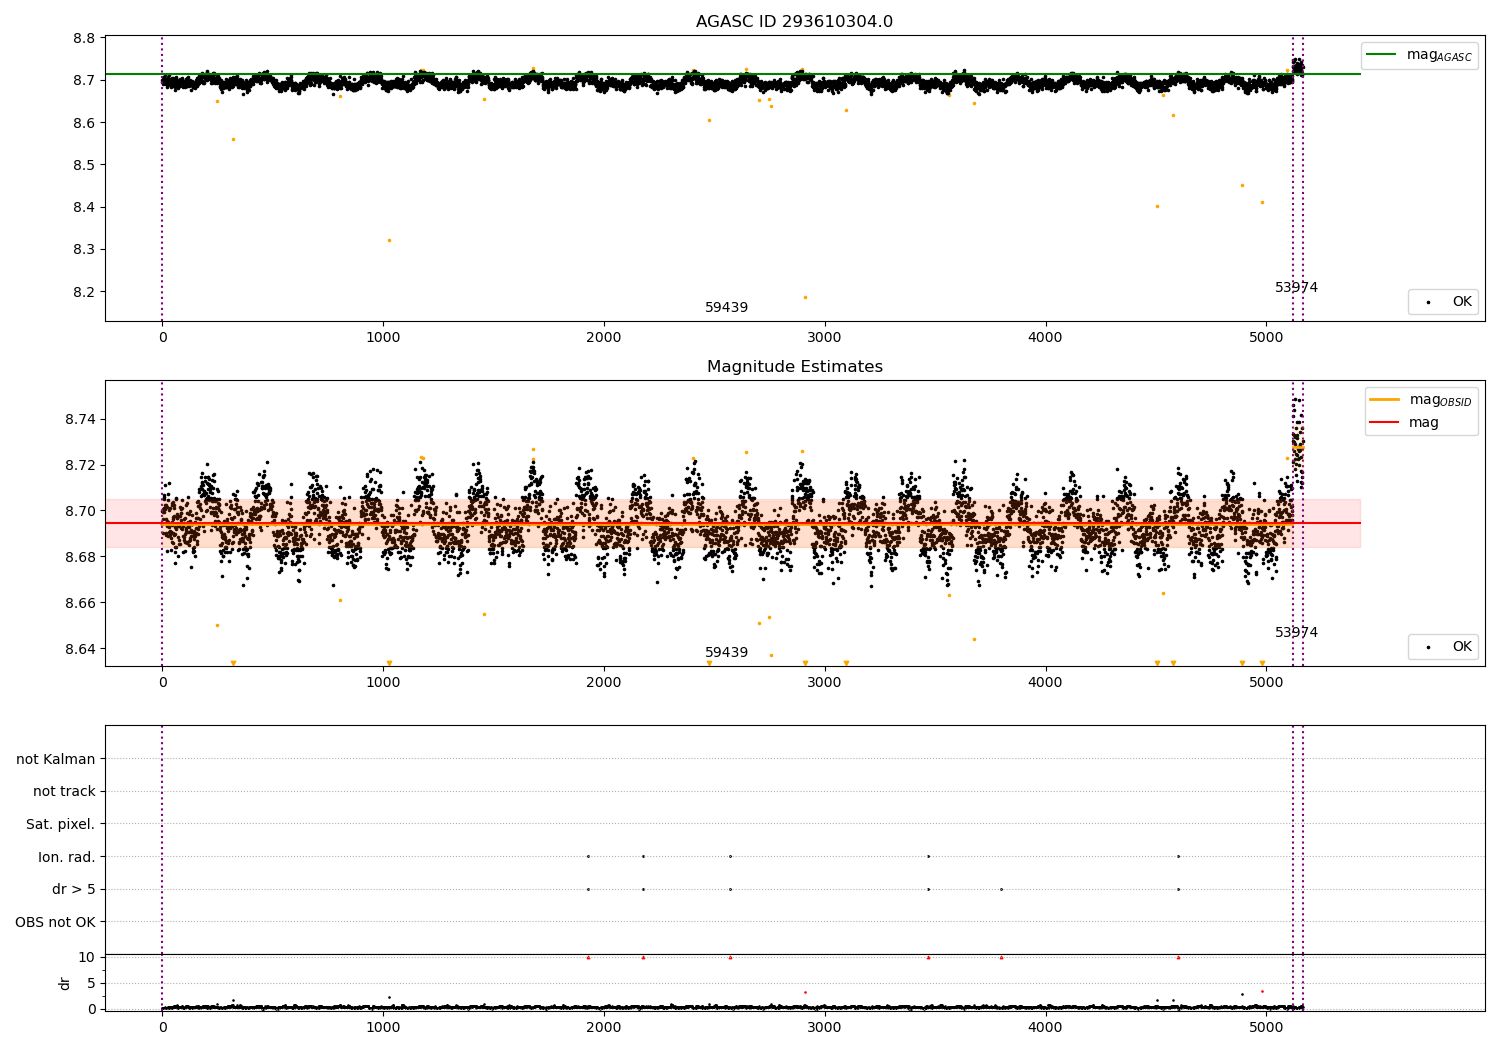Click the "8.70" y-axis tick label

81,511
